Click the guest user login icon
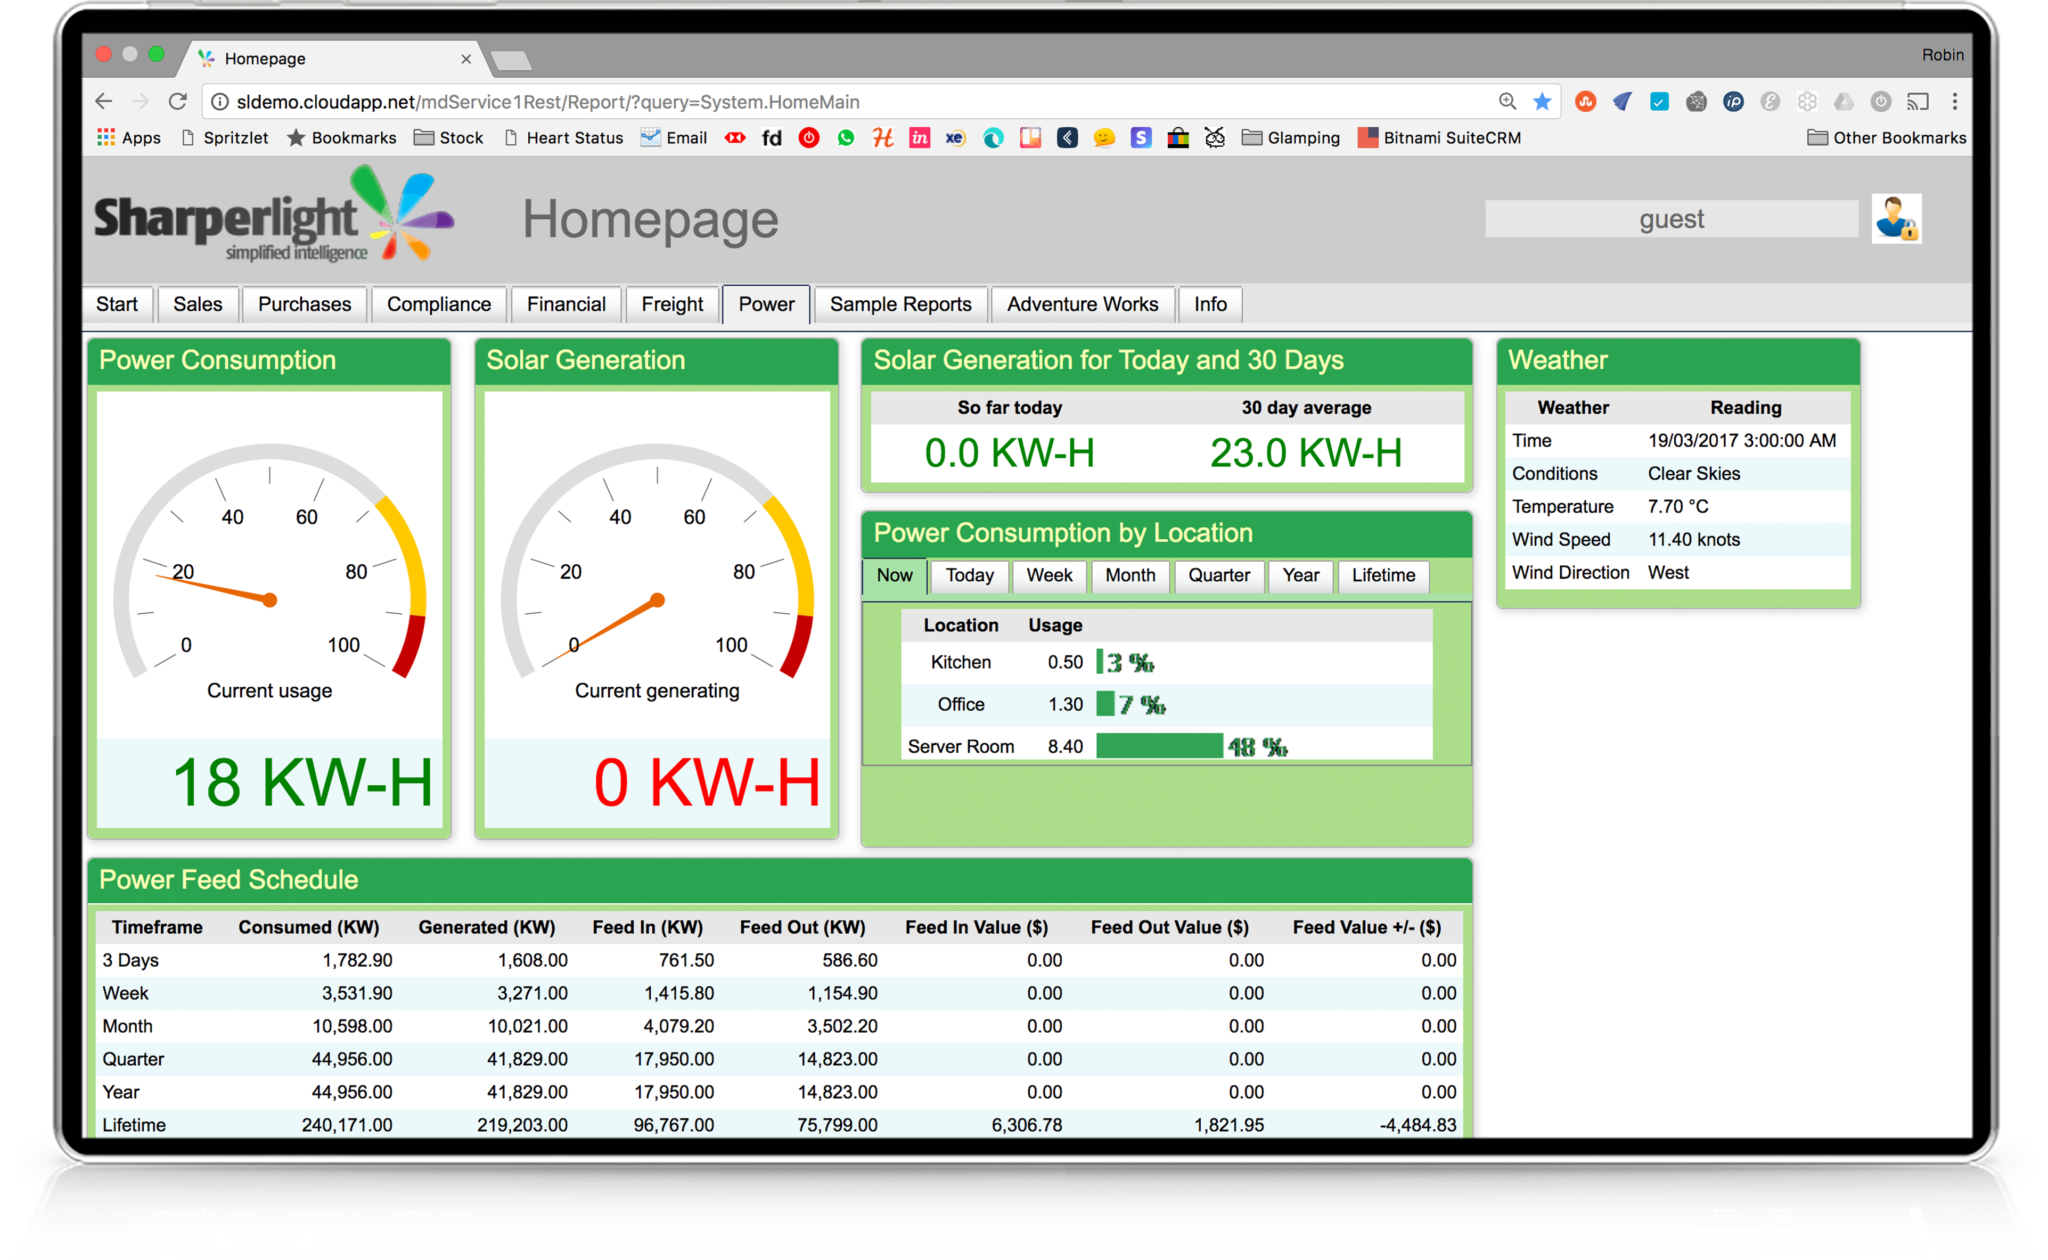Screen dimensions: 2048x1260 click(x=1896, y=219)
